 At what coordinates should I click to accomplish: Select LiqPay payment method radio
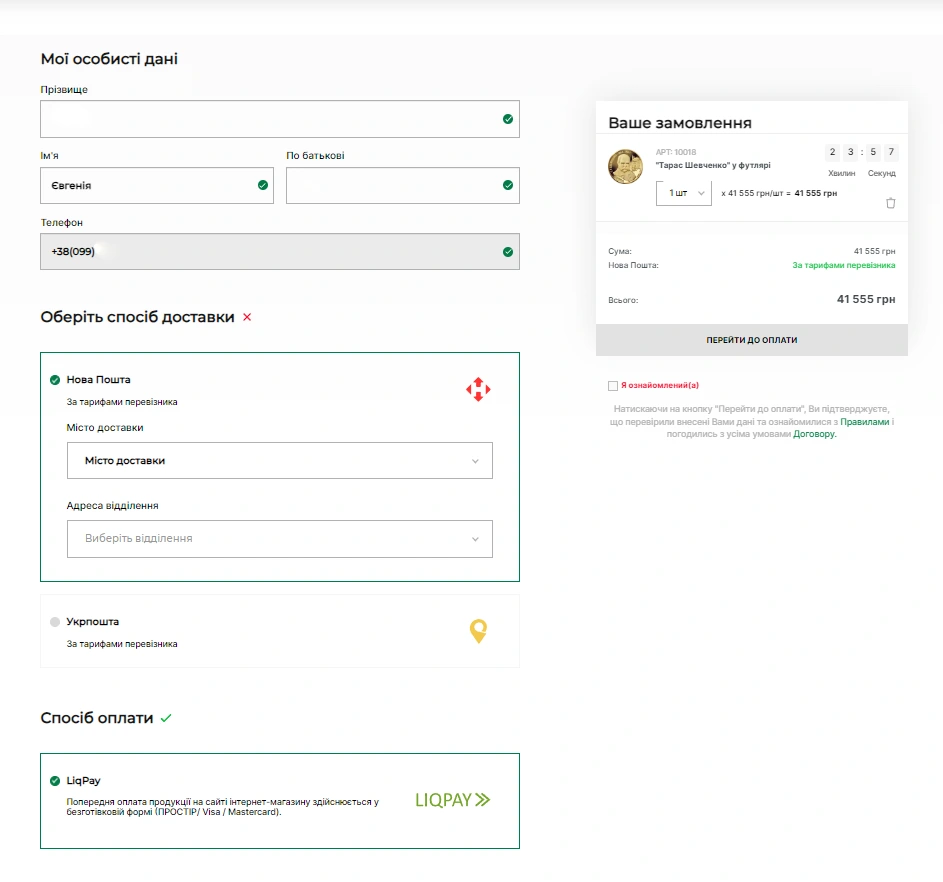pos(55,781)
